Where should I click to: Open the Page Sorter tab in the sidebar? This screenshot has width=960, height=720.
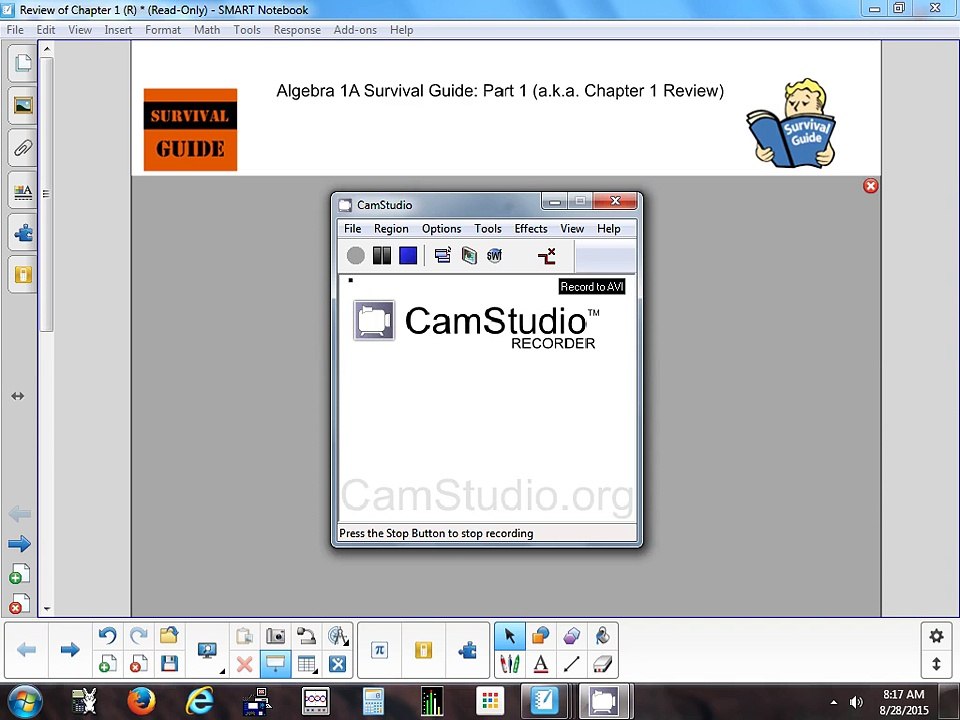pyautogui.click(x=23, y=63)
